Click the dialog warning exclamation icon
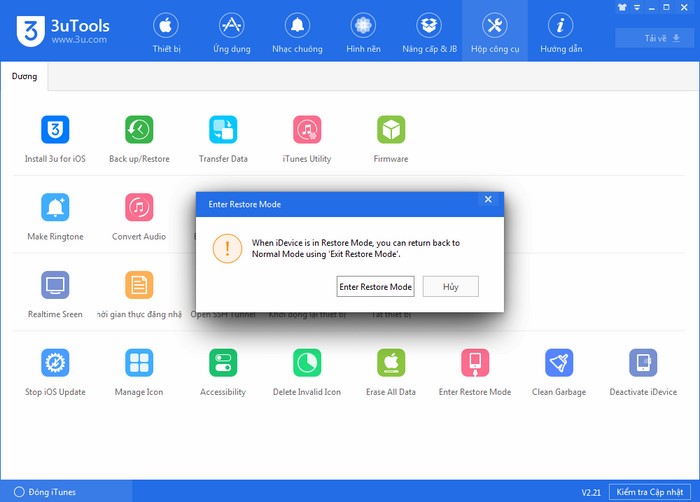The height and width of the screenshot is (502, 700). click(227, 248)
